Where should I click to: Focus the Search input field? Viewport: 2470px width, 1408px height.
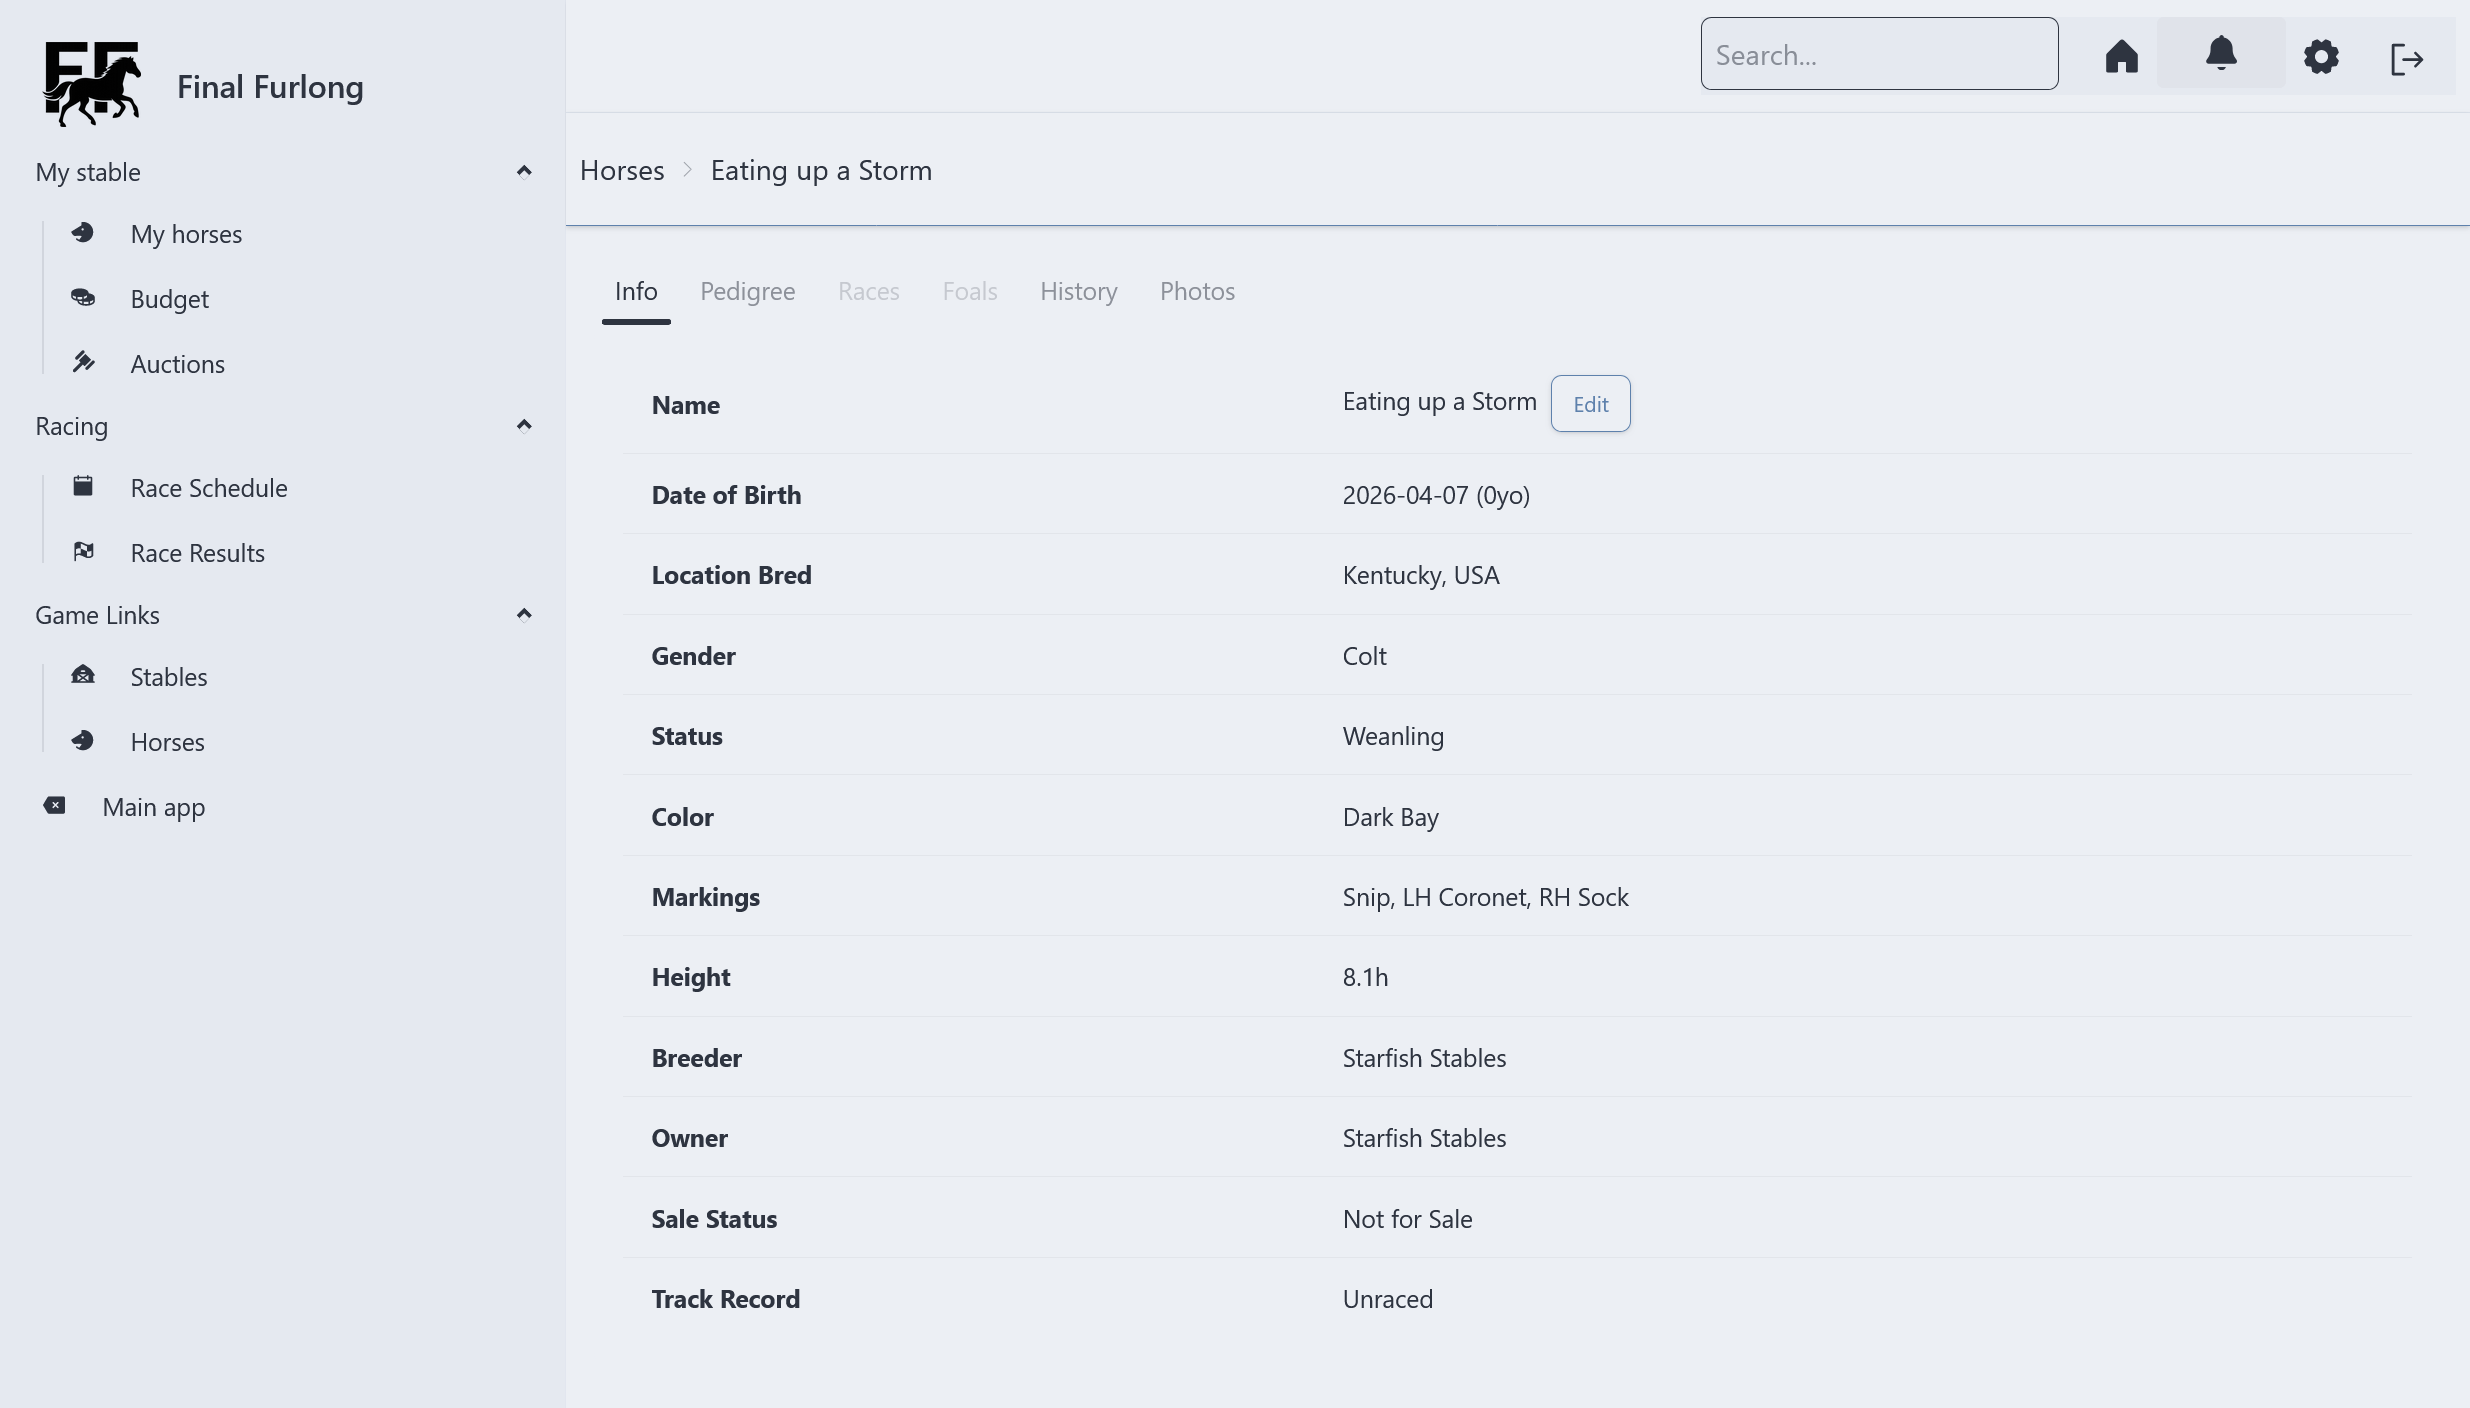1878,55
